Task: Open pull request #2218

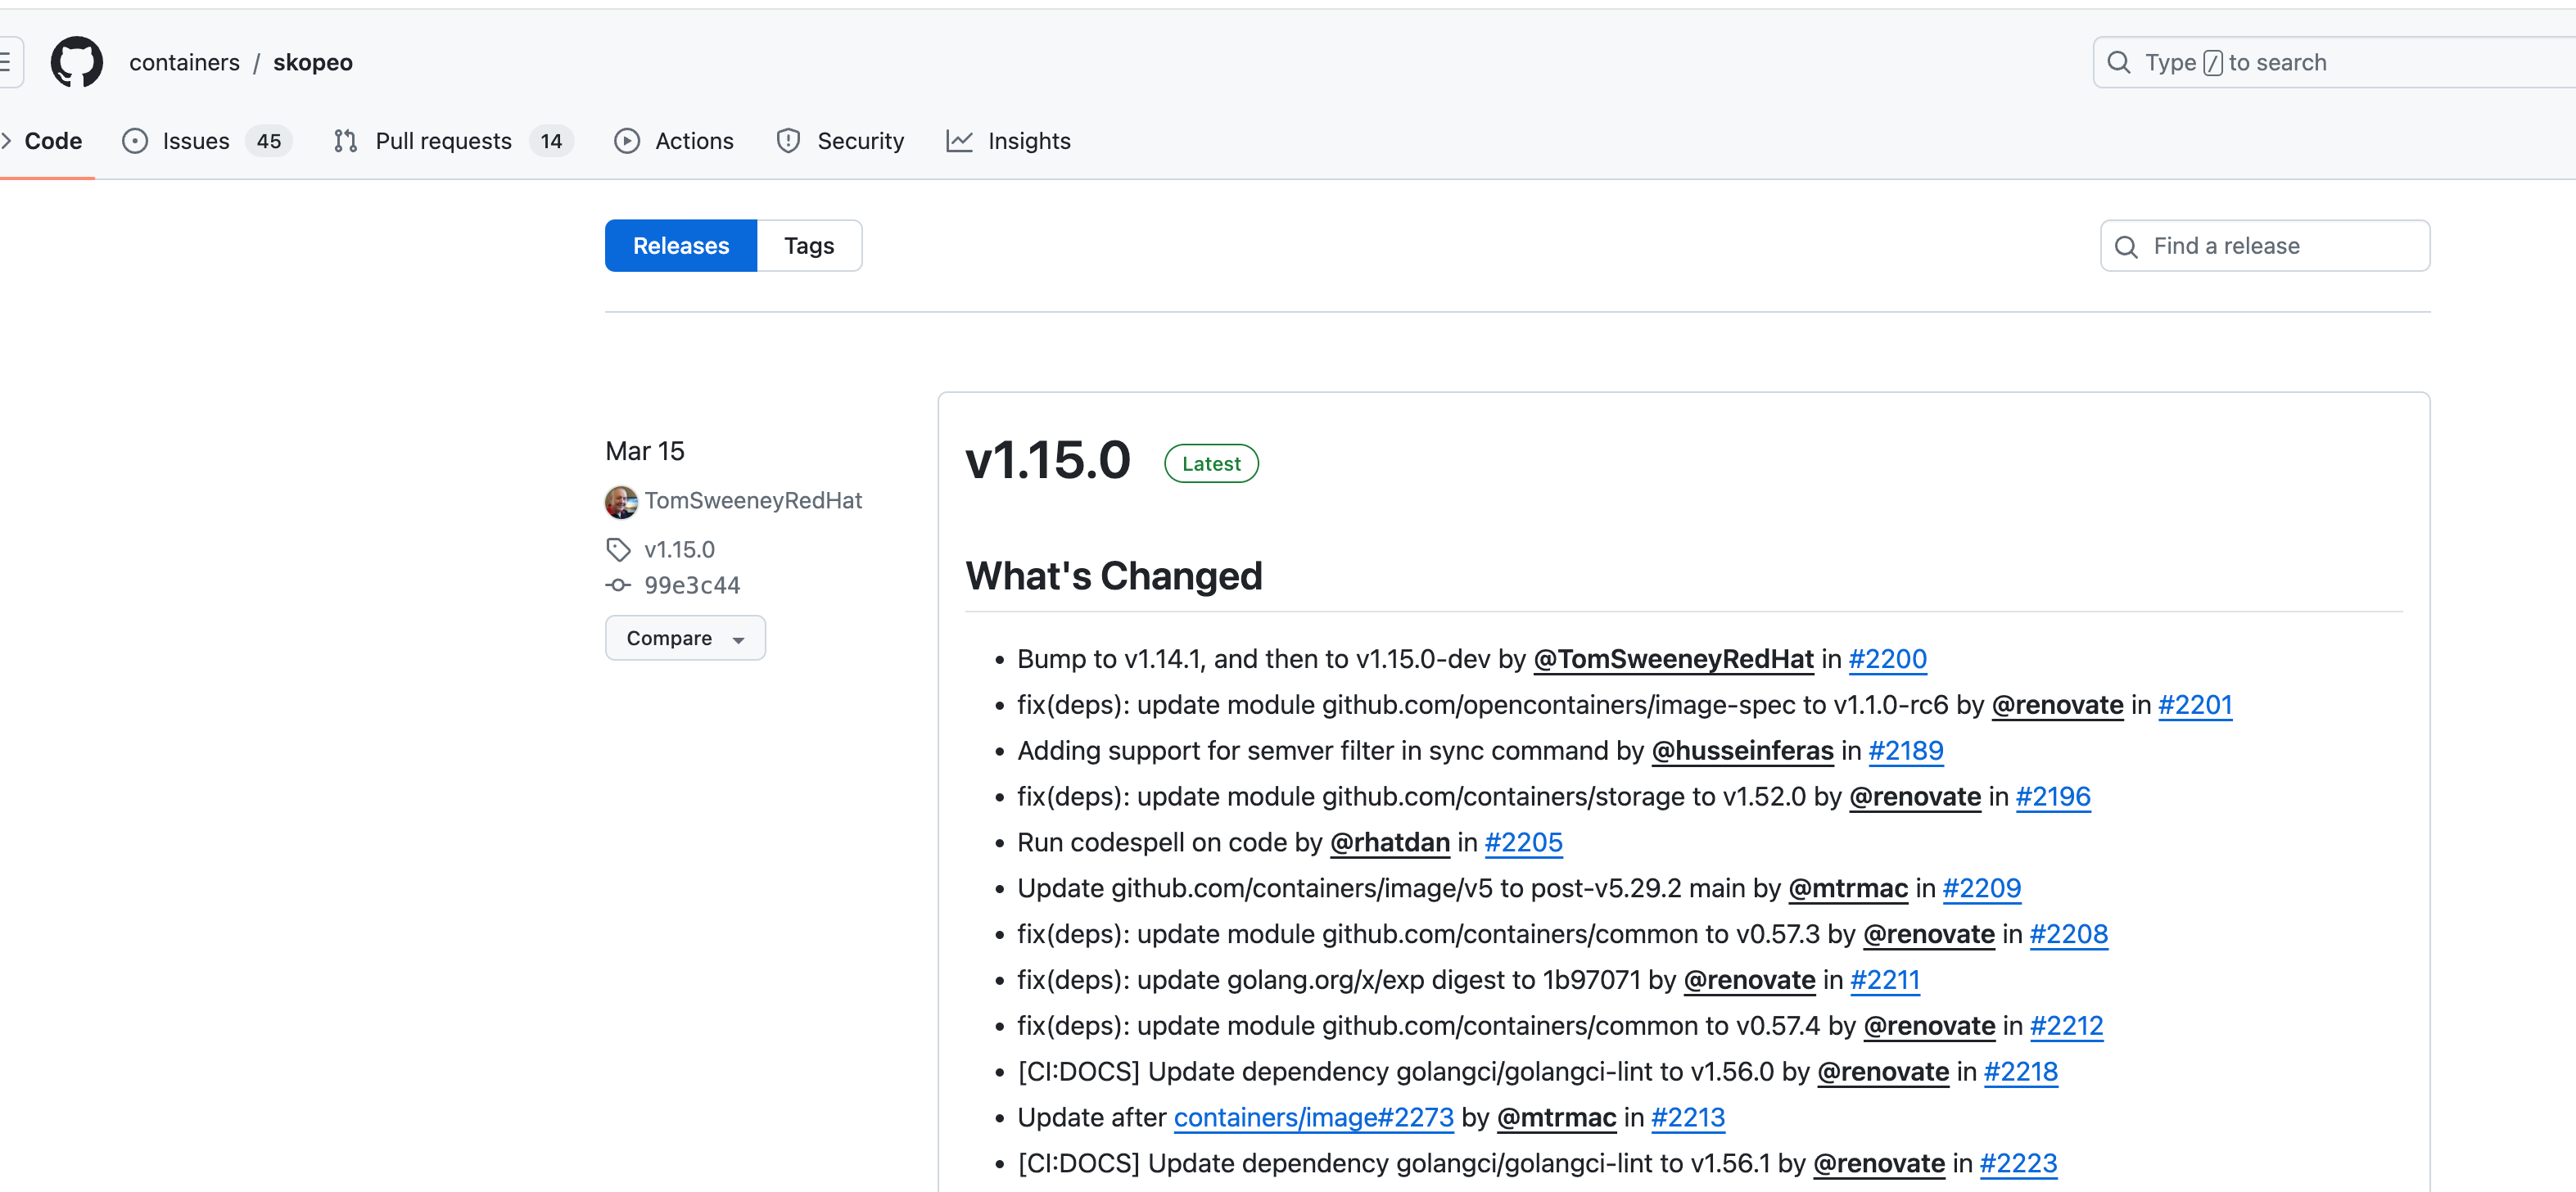Action: pyautogui.click(x=2020, y=1072)
